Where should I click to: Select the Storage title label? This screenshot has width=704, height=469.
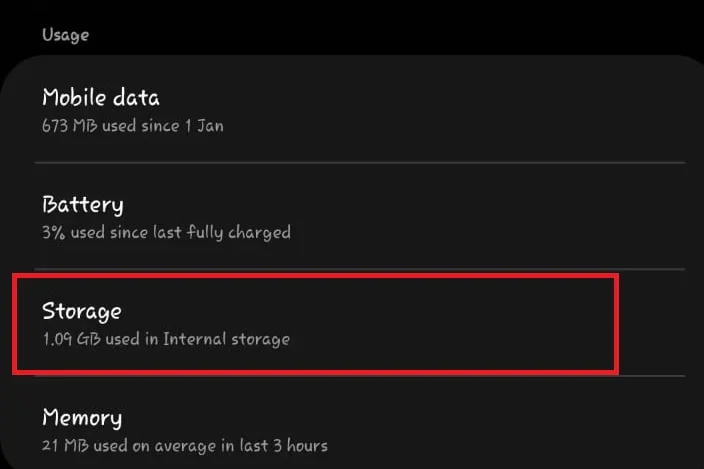coord(81,311)
